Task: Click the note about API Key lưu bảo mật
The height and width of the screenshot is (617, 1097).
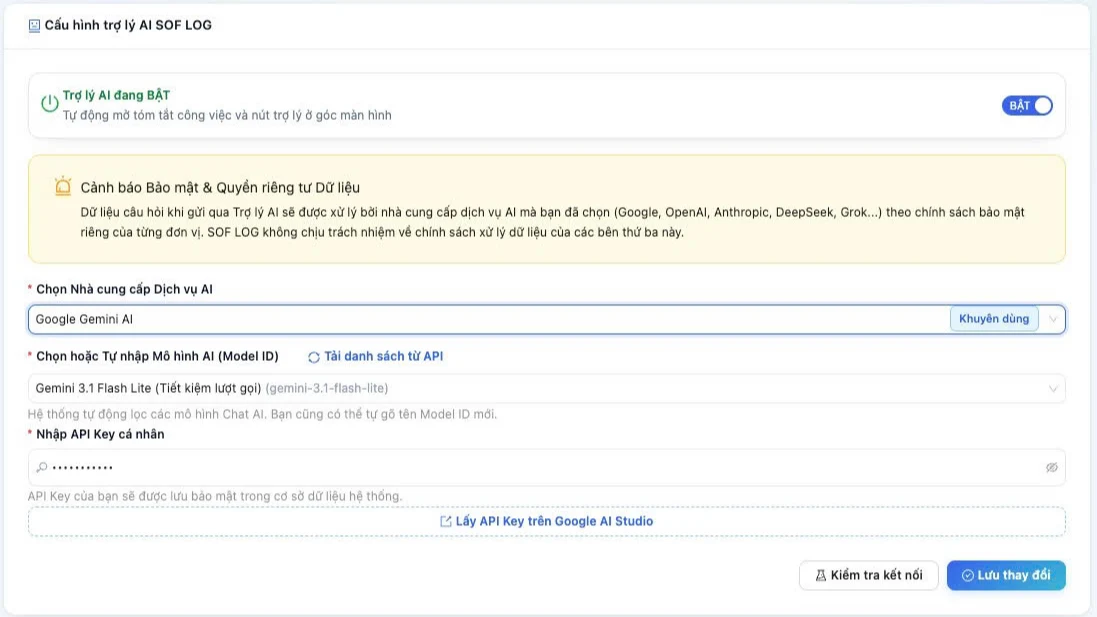Action: (x=215, y=496)
